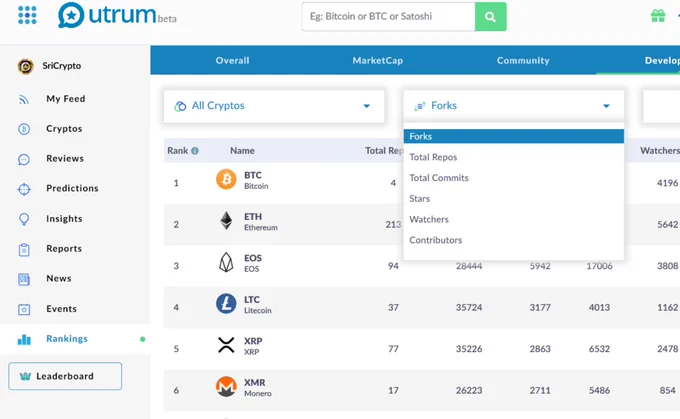Click the Watchers column header
This screenshot has height=419, width=680.
point(660,151)
